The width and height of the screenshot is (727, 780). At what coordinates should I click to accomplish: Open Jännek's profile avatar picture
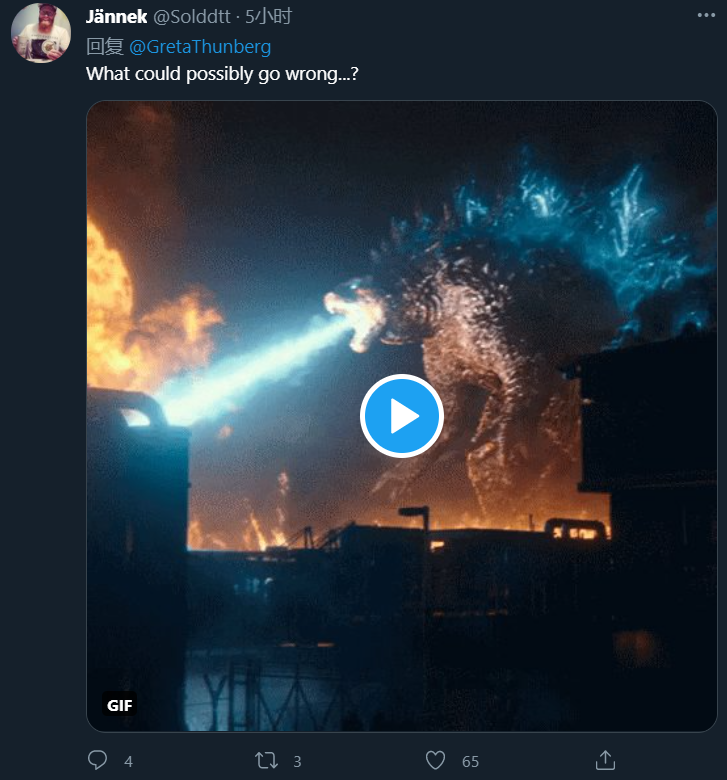pyautogui.click(x=40, y=33)
